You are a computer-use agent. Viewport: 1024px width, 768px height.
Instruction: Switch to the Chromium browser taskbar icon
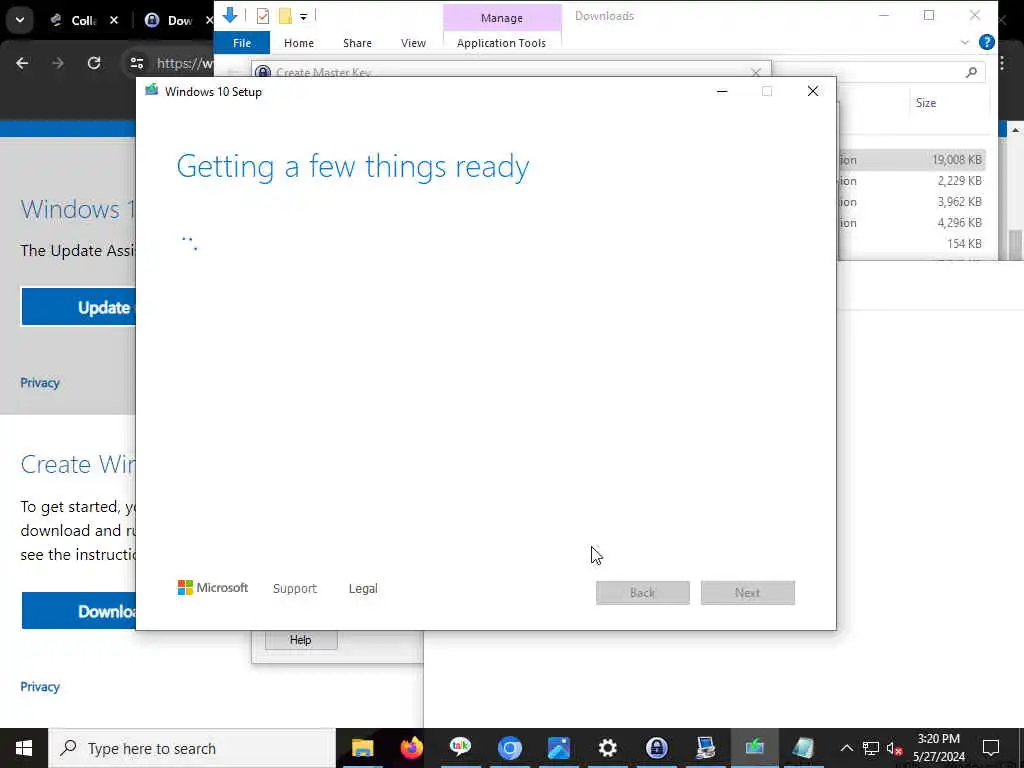(509, 748)
